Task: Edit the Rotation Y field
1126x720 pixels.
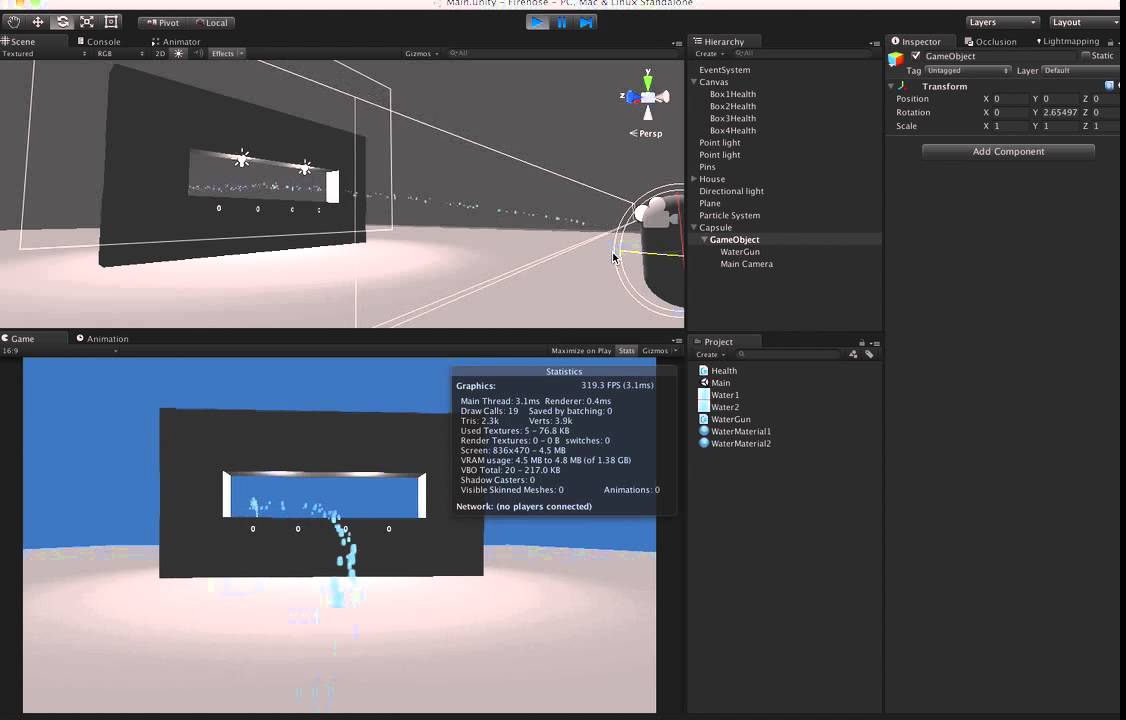Action: [1061, 113]
